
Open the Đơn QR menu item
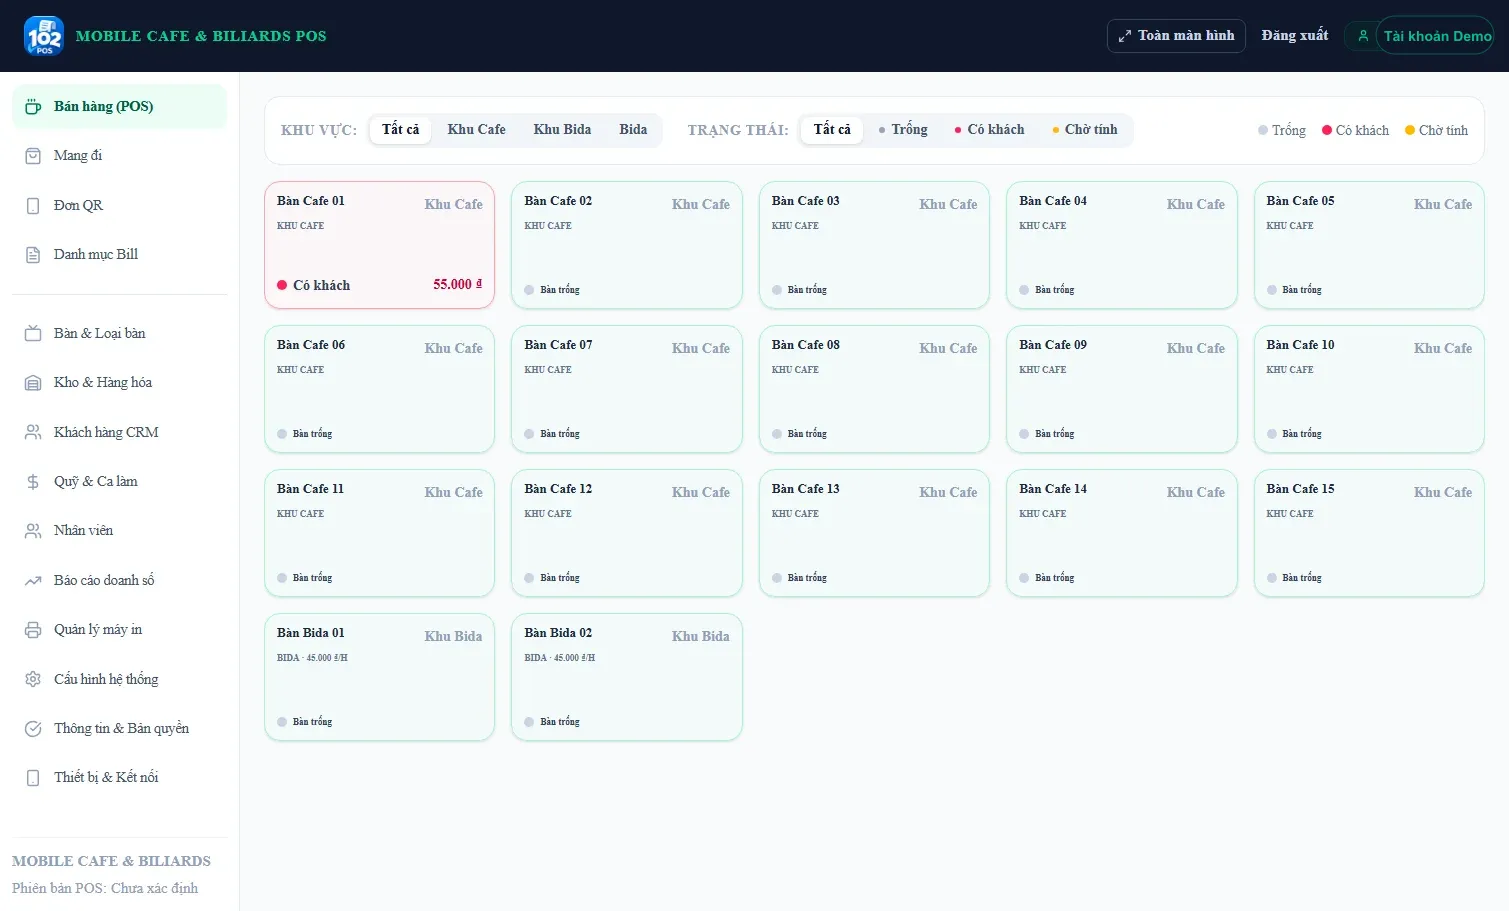[x=120, y=206]
